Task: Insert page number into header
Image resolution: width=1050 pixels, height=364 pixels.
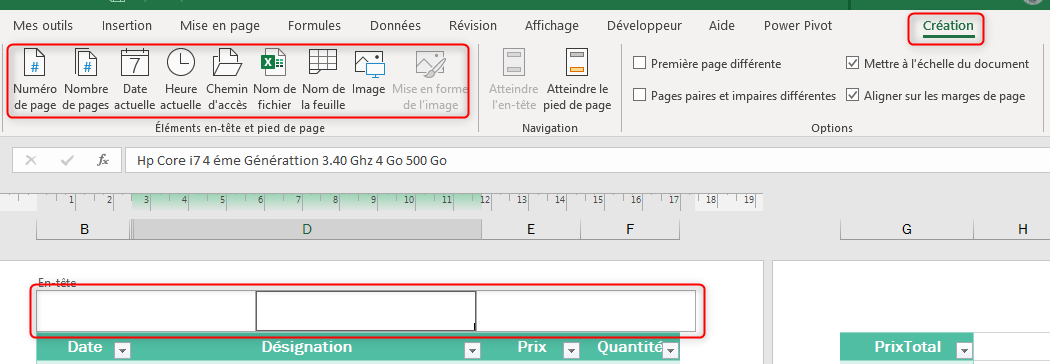Action: [34, 80]
